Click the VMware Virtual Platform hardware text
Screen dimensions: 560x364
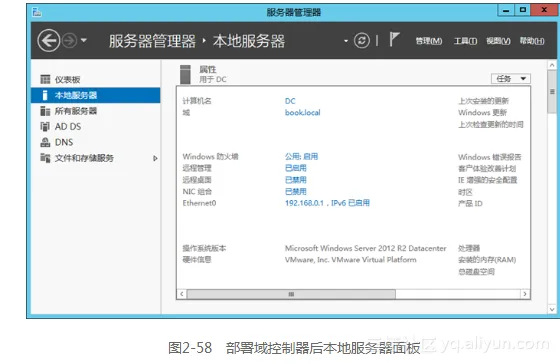350,260
